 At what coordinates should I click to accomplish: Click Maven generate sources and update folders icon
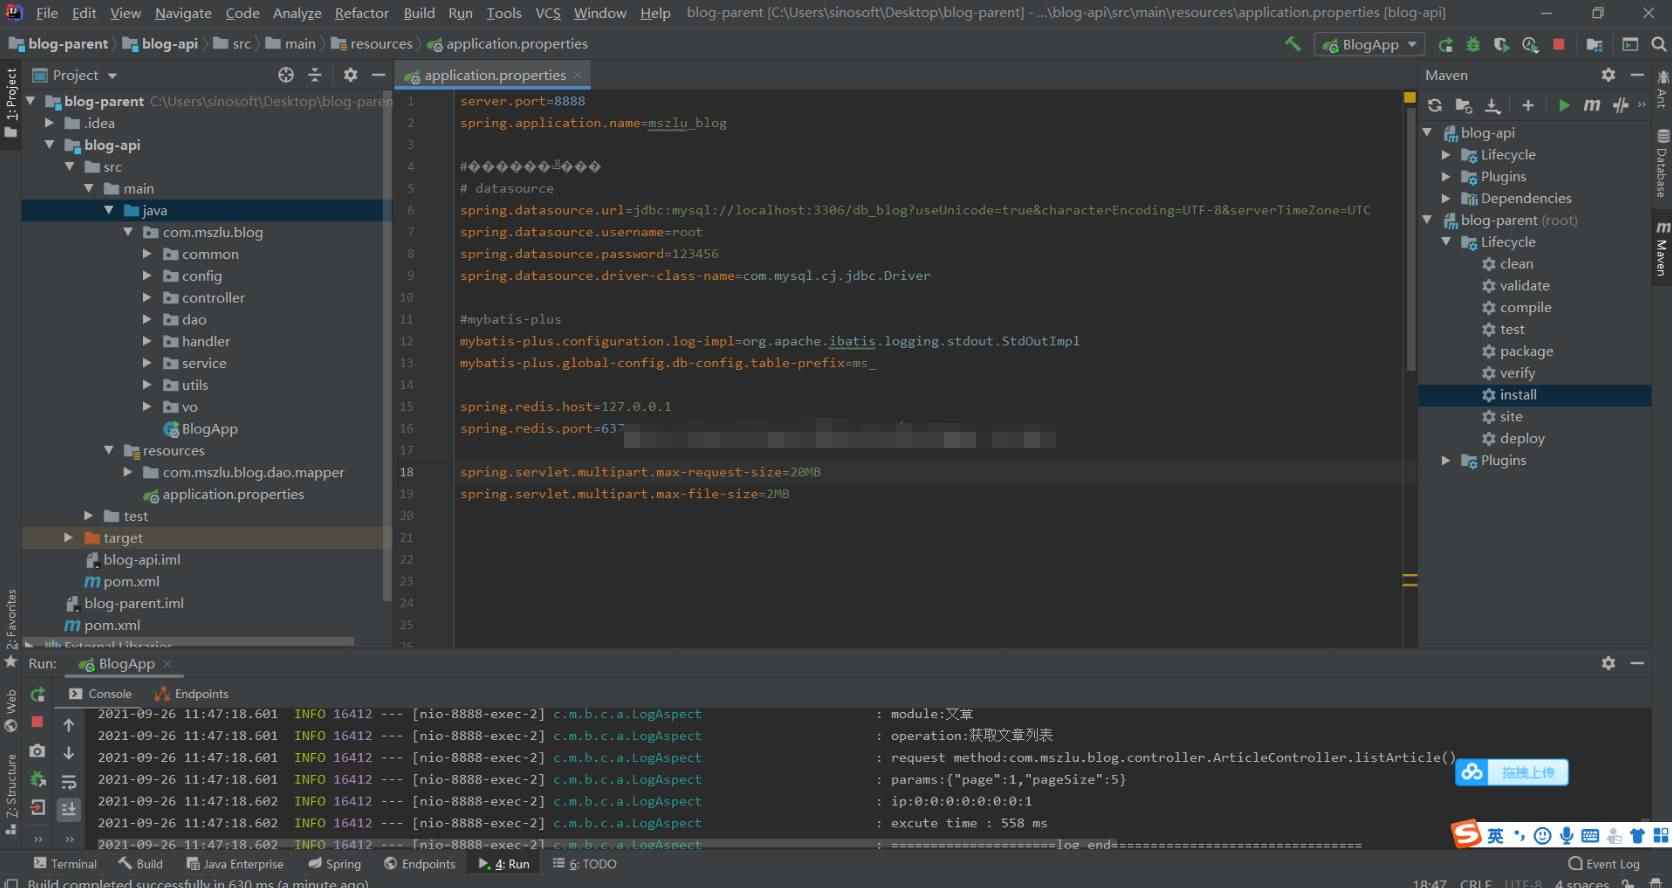point(1464,105)
